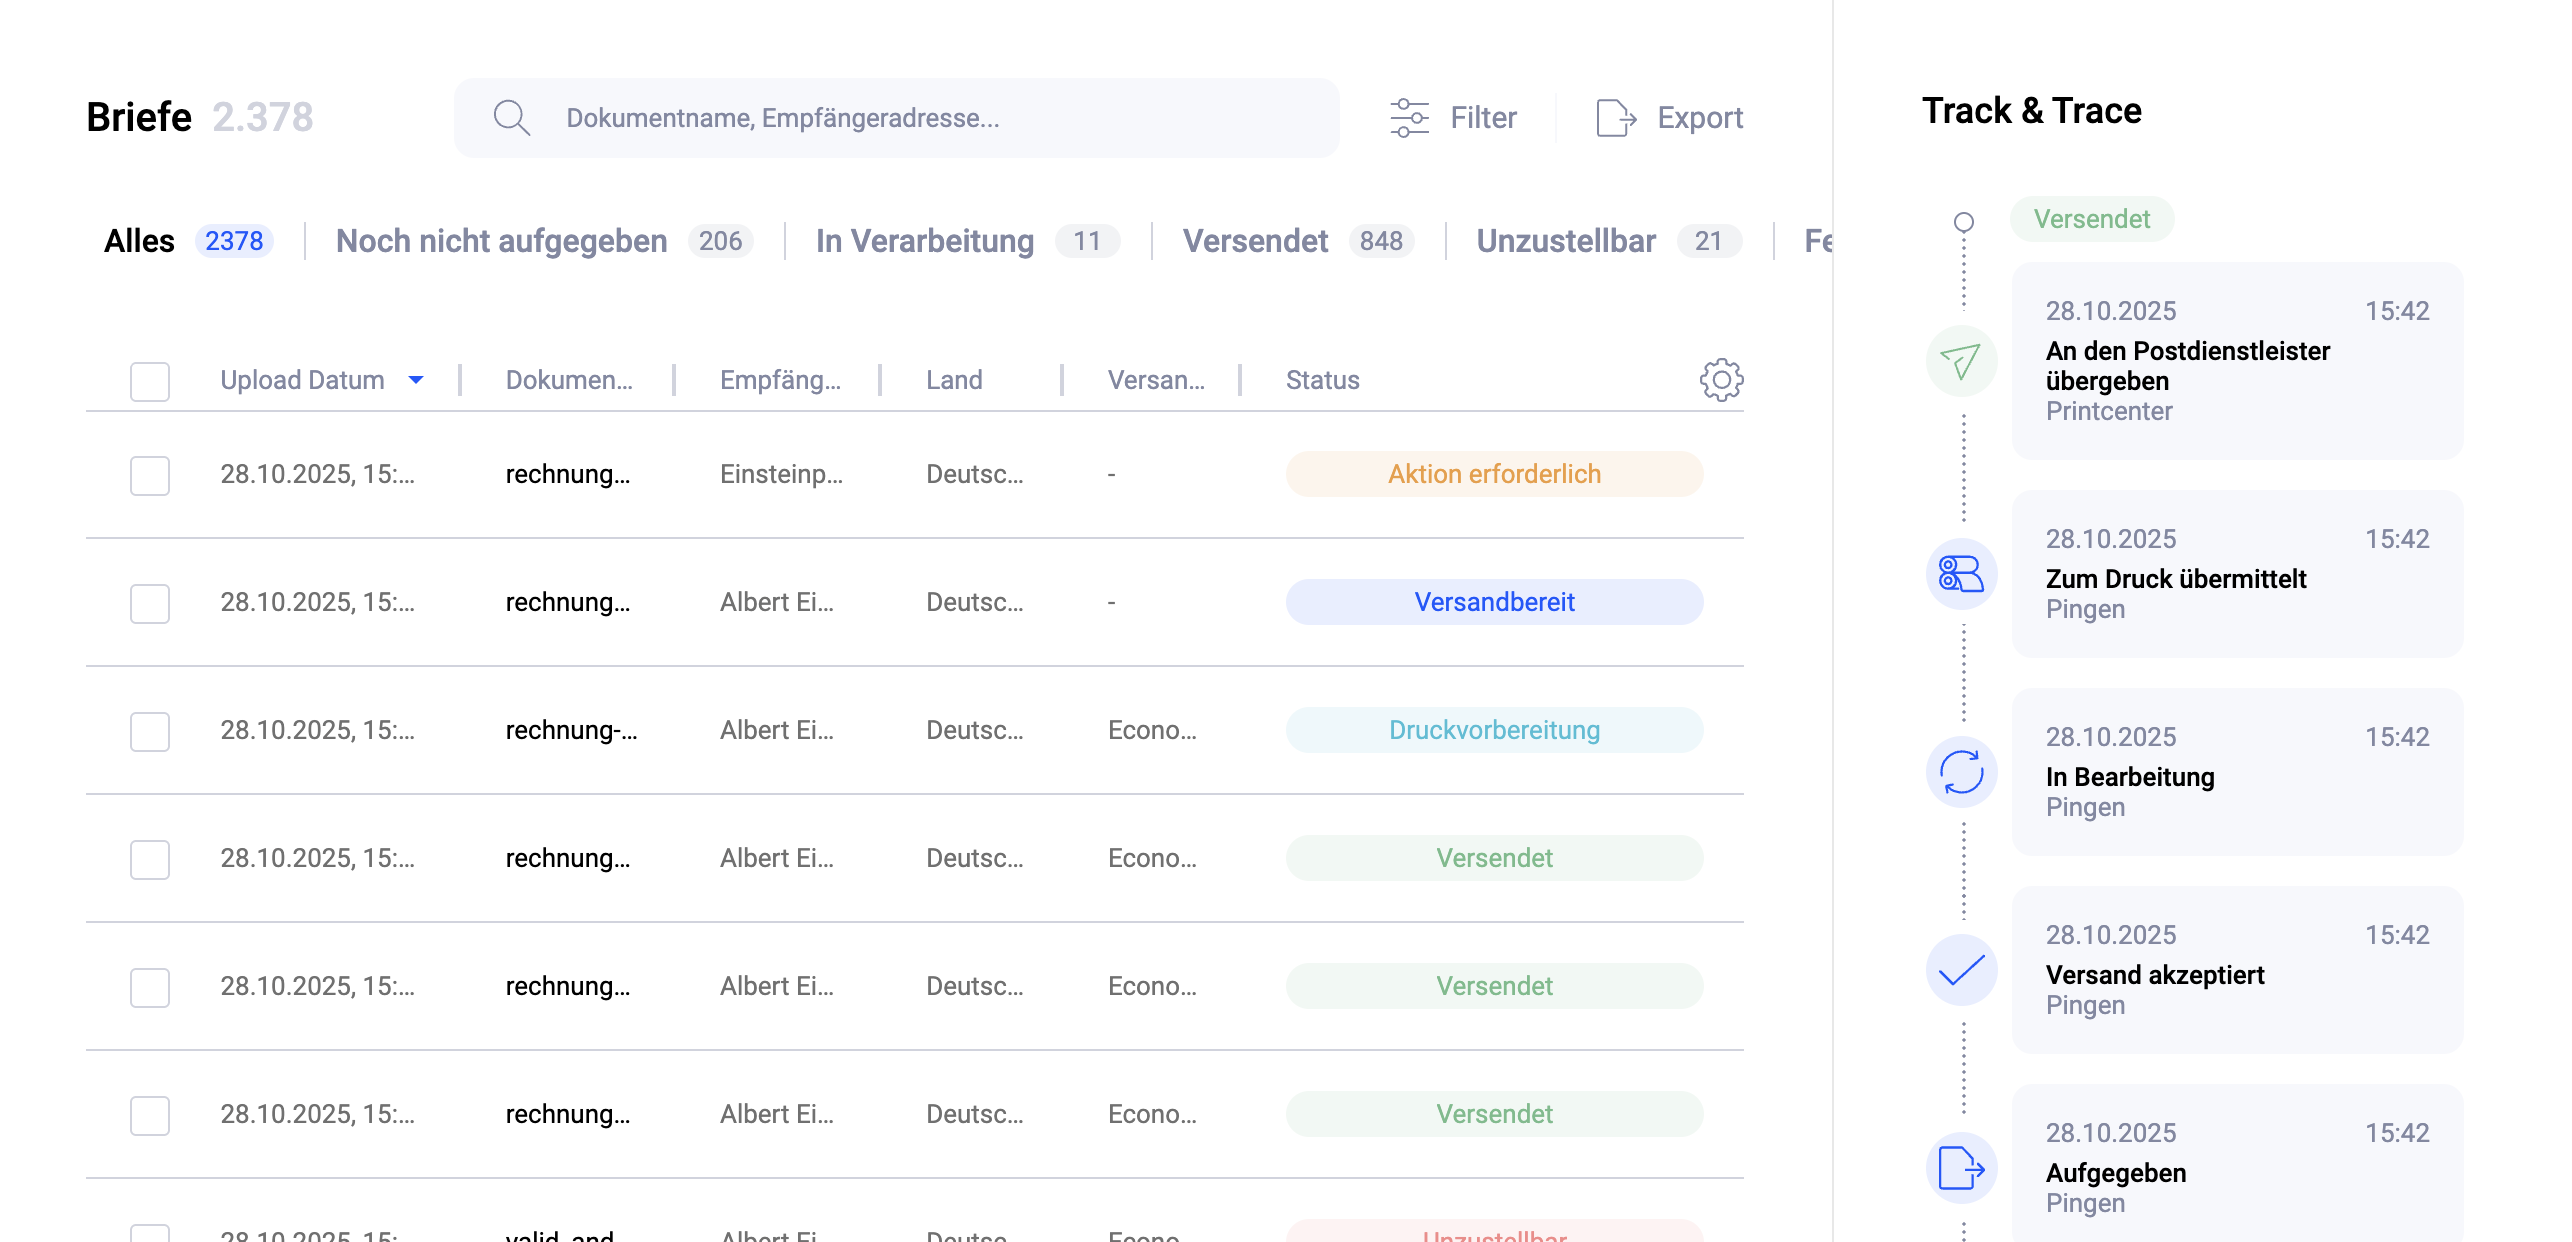Screen dimensions: 2572x1242
Task: Toggle the select-all checkbox in the table header
Action: [x=149, y=380]
